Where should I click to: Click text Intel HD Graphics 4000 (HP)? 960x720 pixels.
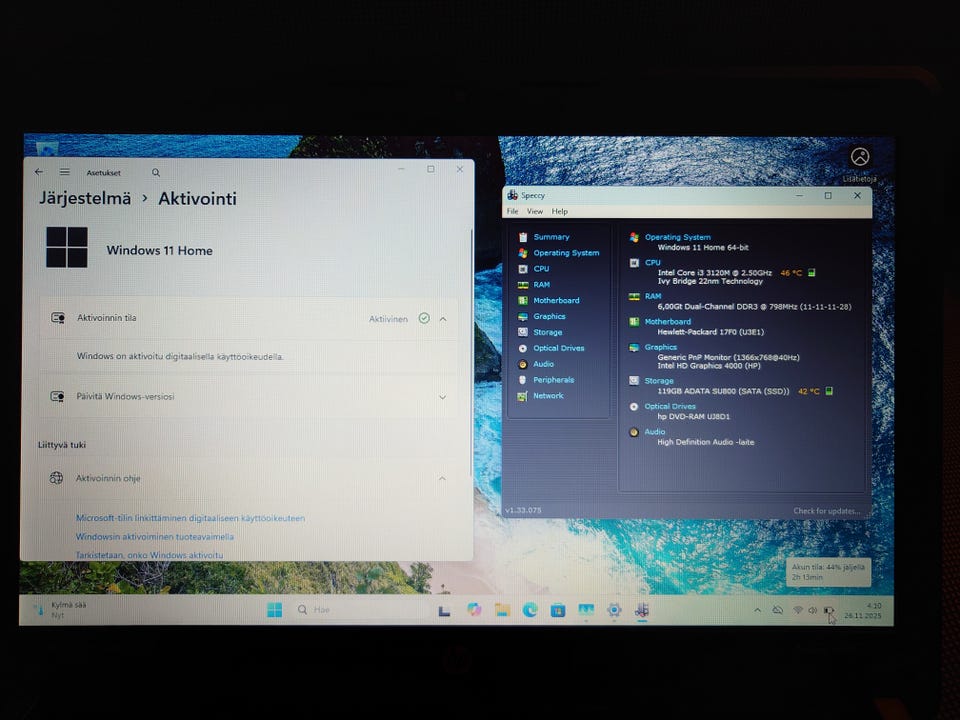(x=709, y=366)
